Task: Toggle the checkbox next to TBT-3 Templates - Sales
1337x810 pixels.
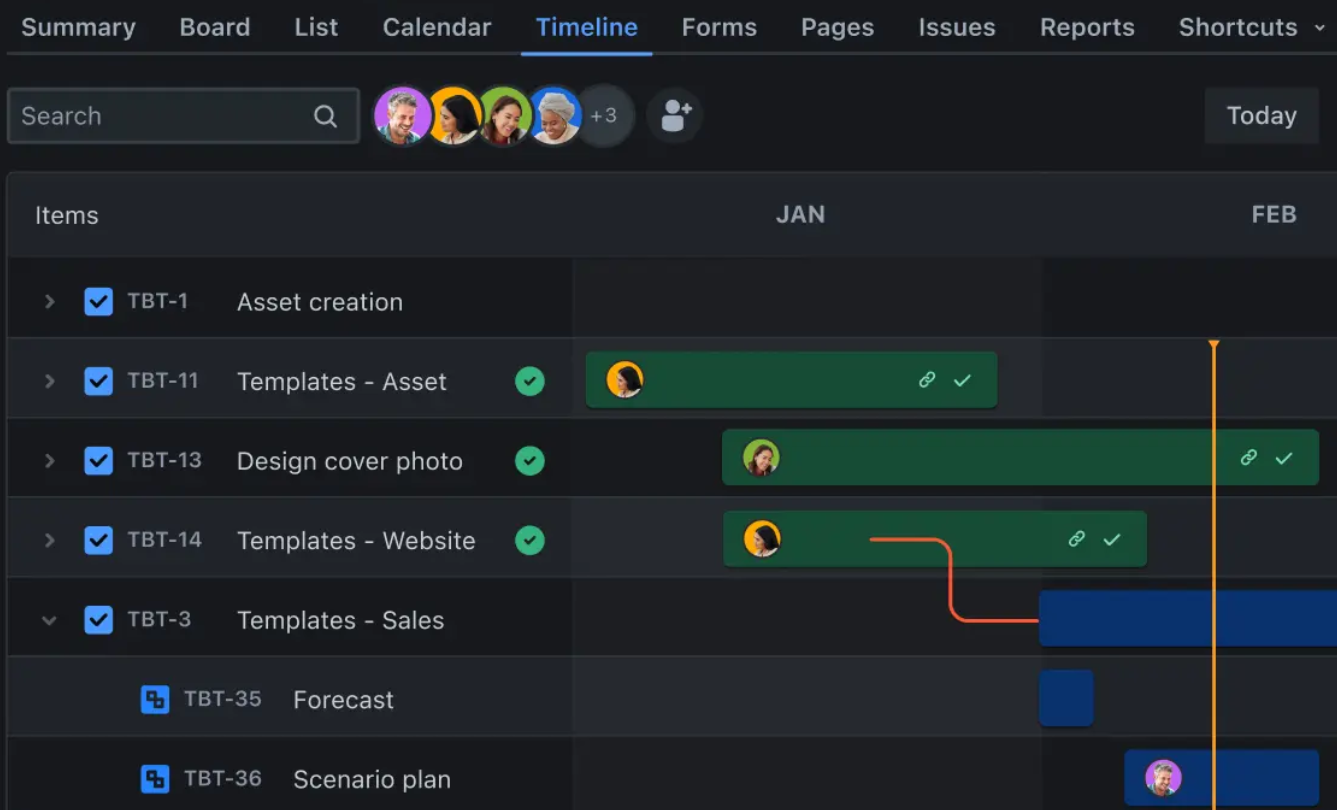Action: click(99, 619)
